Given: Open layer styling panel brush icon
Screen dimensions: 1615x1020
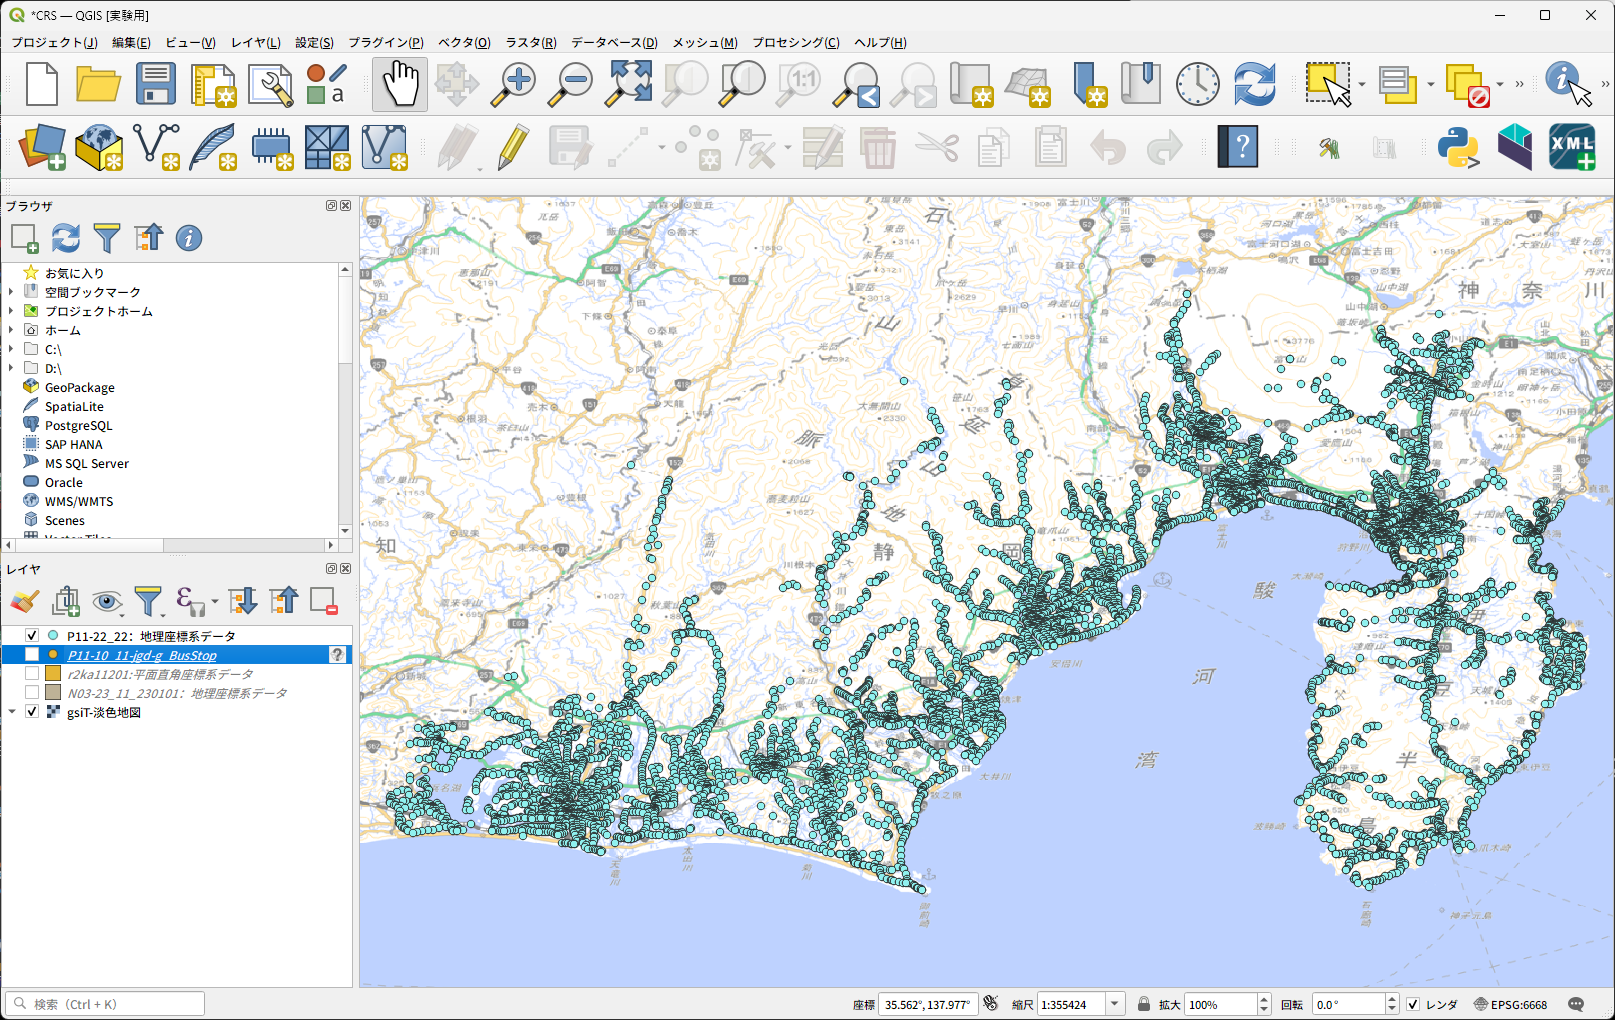Looking at the screenshot, I should (x=25, y=601).
